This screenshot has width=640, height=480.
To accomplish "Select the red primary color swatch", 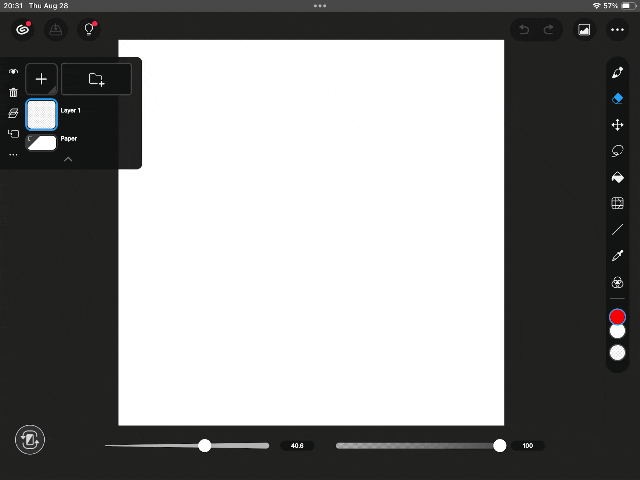I will click(x=617, y=317).
